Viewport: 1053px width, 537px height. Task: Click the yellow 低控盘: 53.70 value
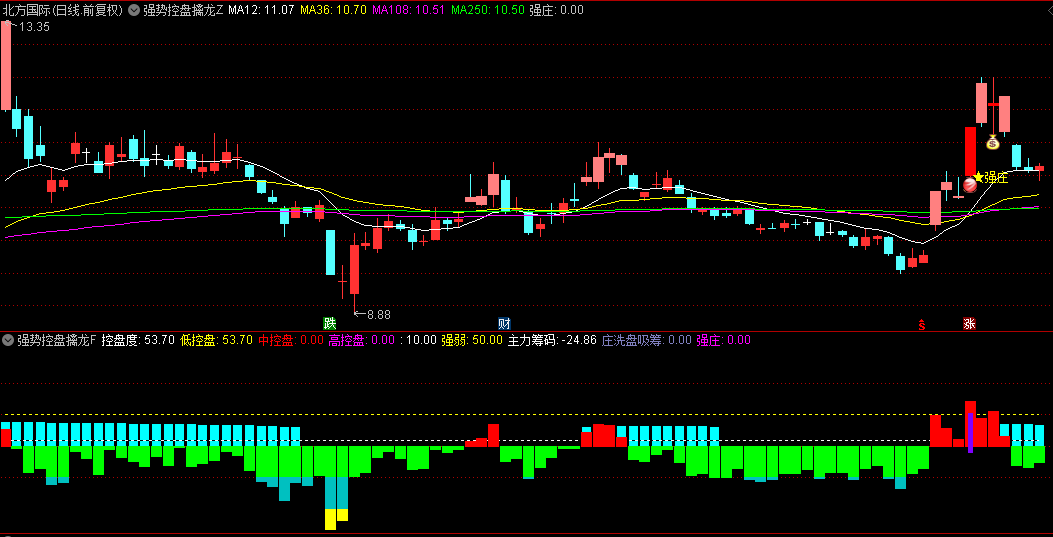(x=217, y=340)
